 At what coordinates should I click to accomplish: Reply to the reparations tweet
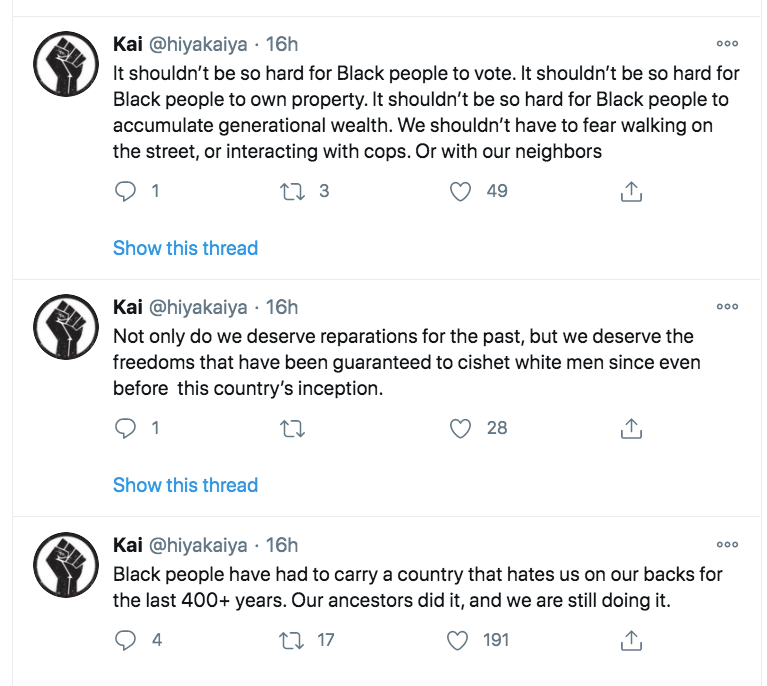pyautogui.click(x=125, y=428)
